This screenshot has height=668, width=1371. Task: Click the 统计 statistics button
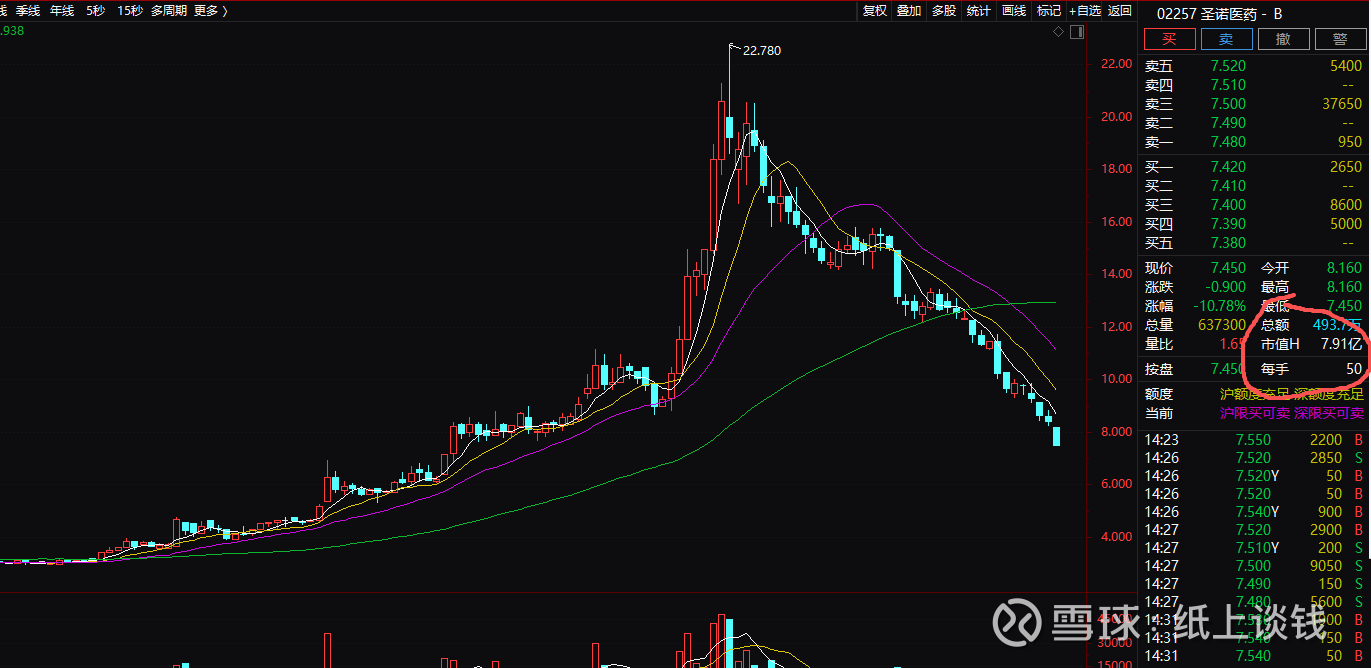[x=979, y=11]
